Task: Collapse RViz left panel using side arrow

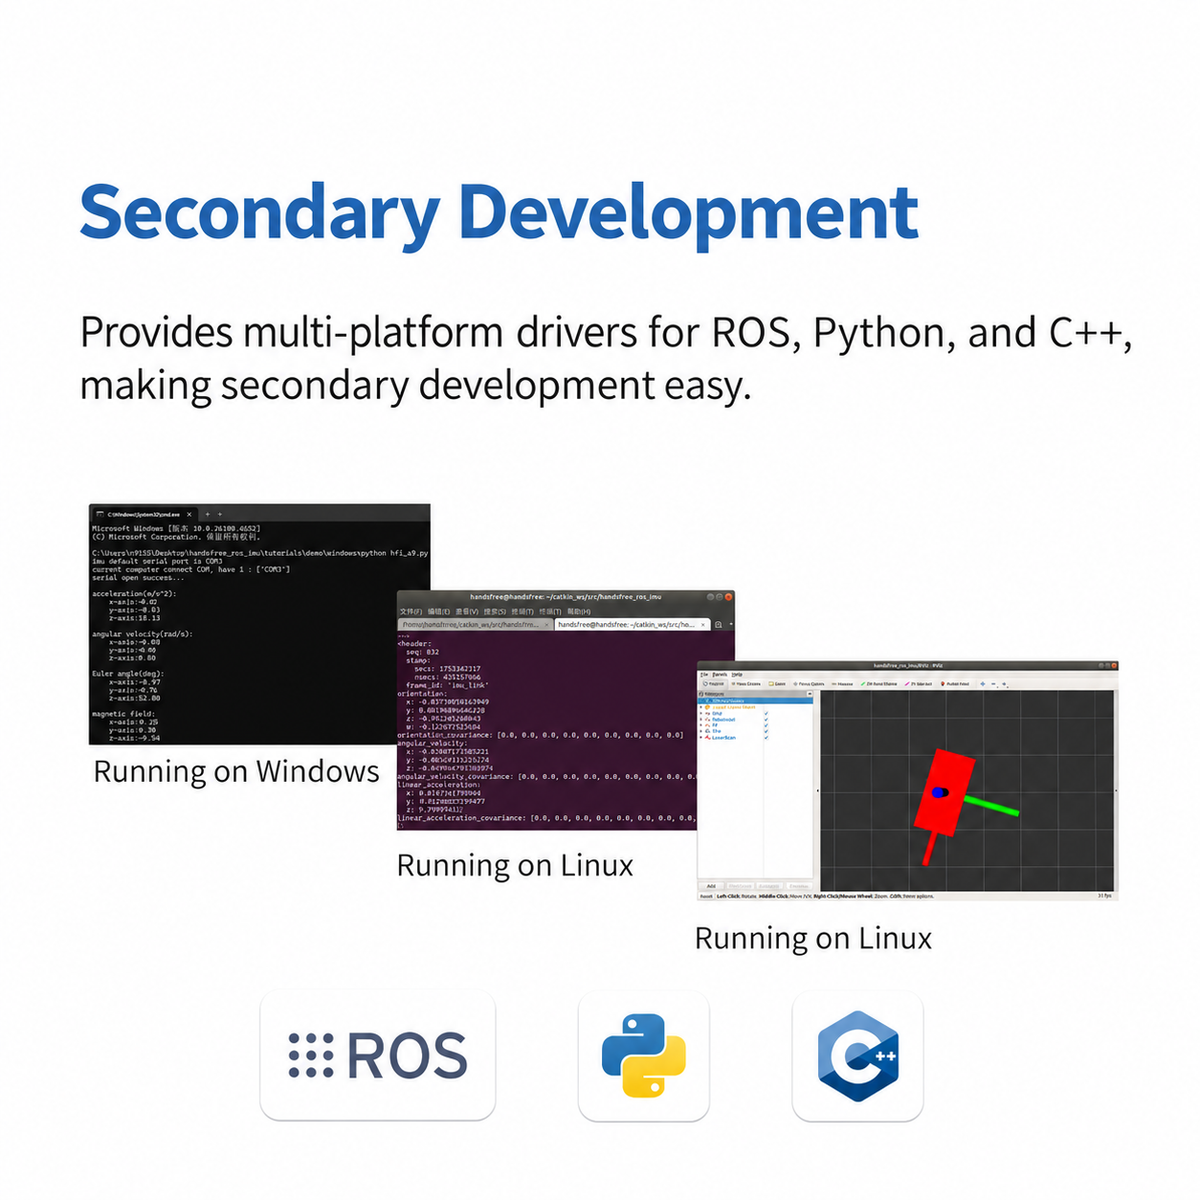Action: (x=817, y=790)
